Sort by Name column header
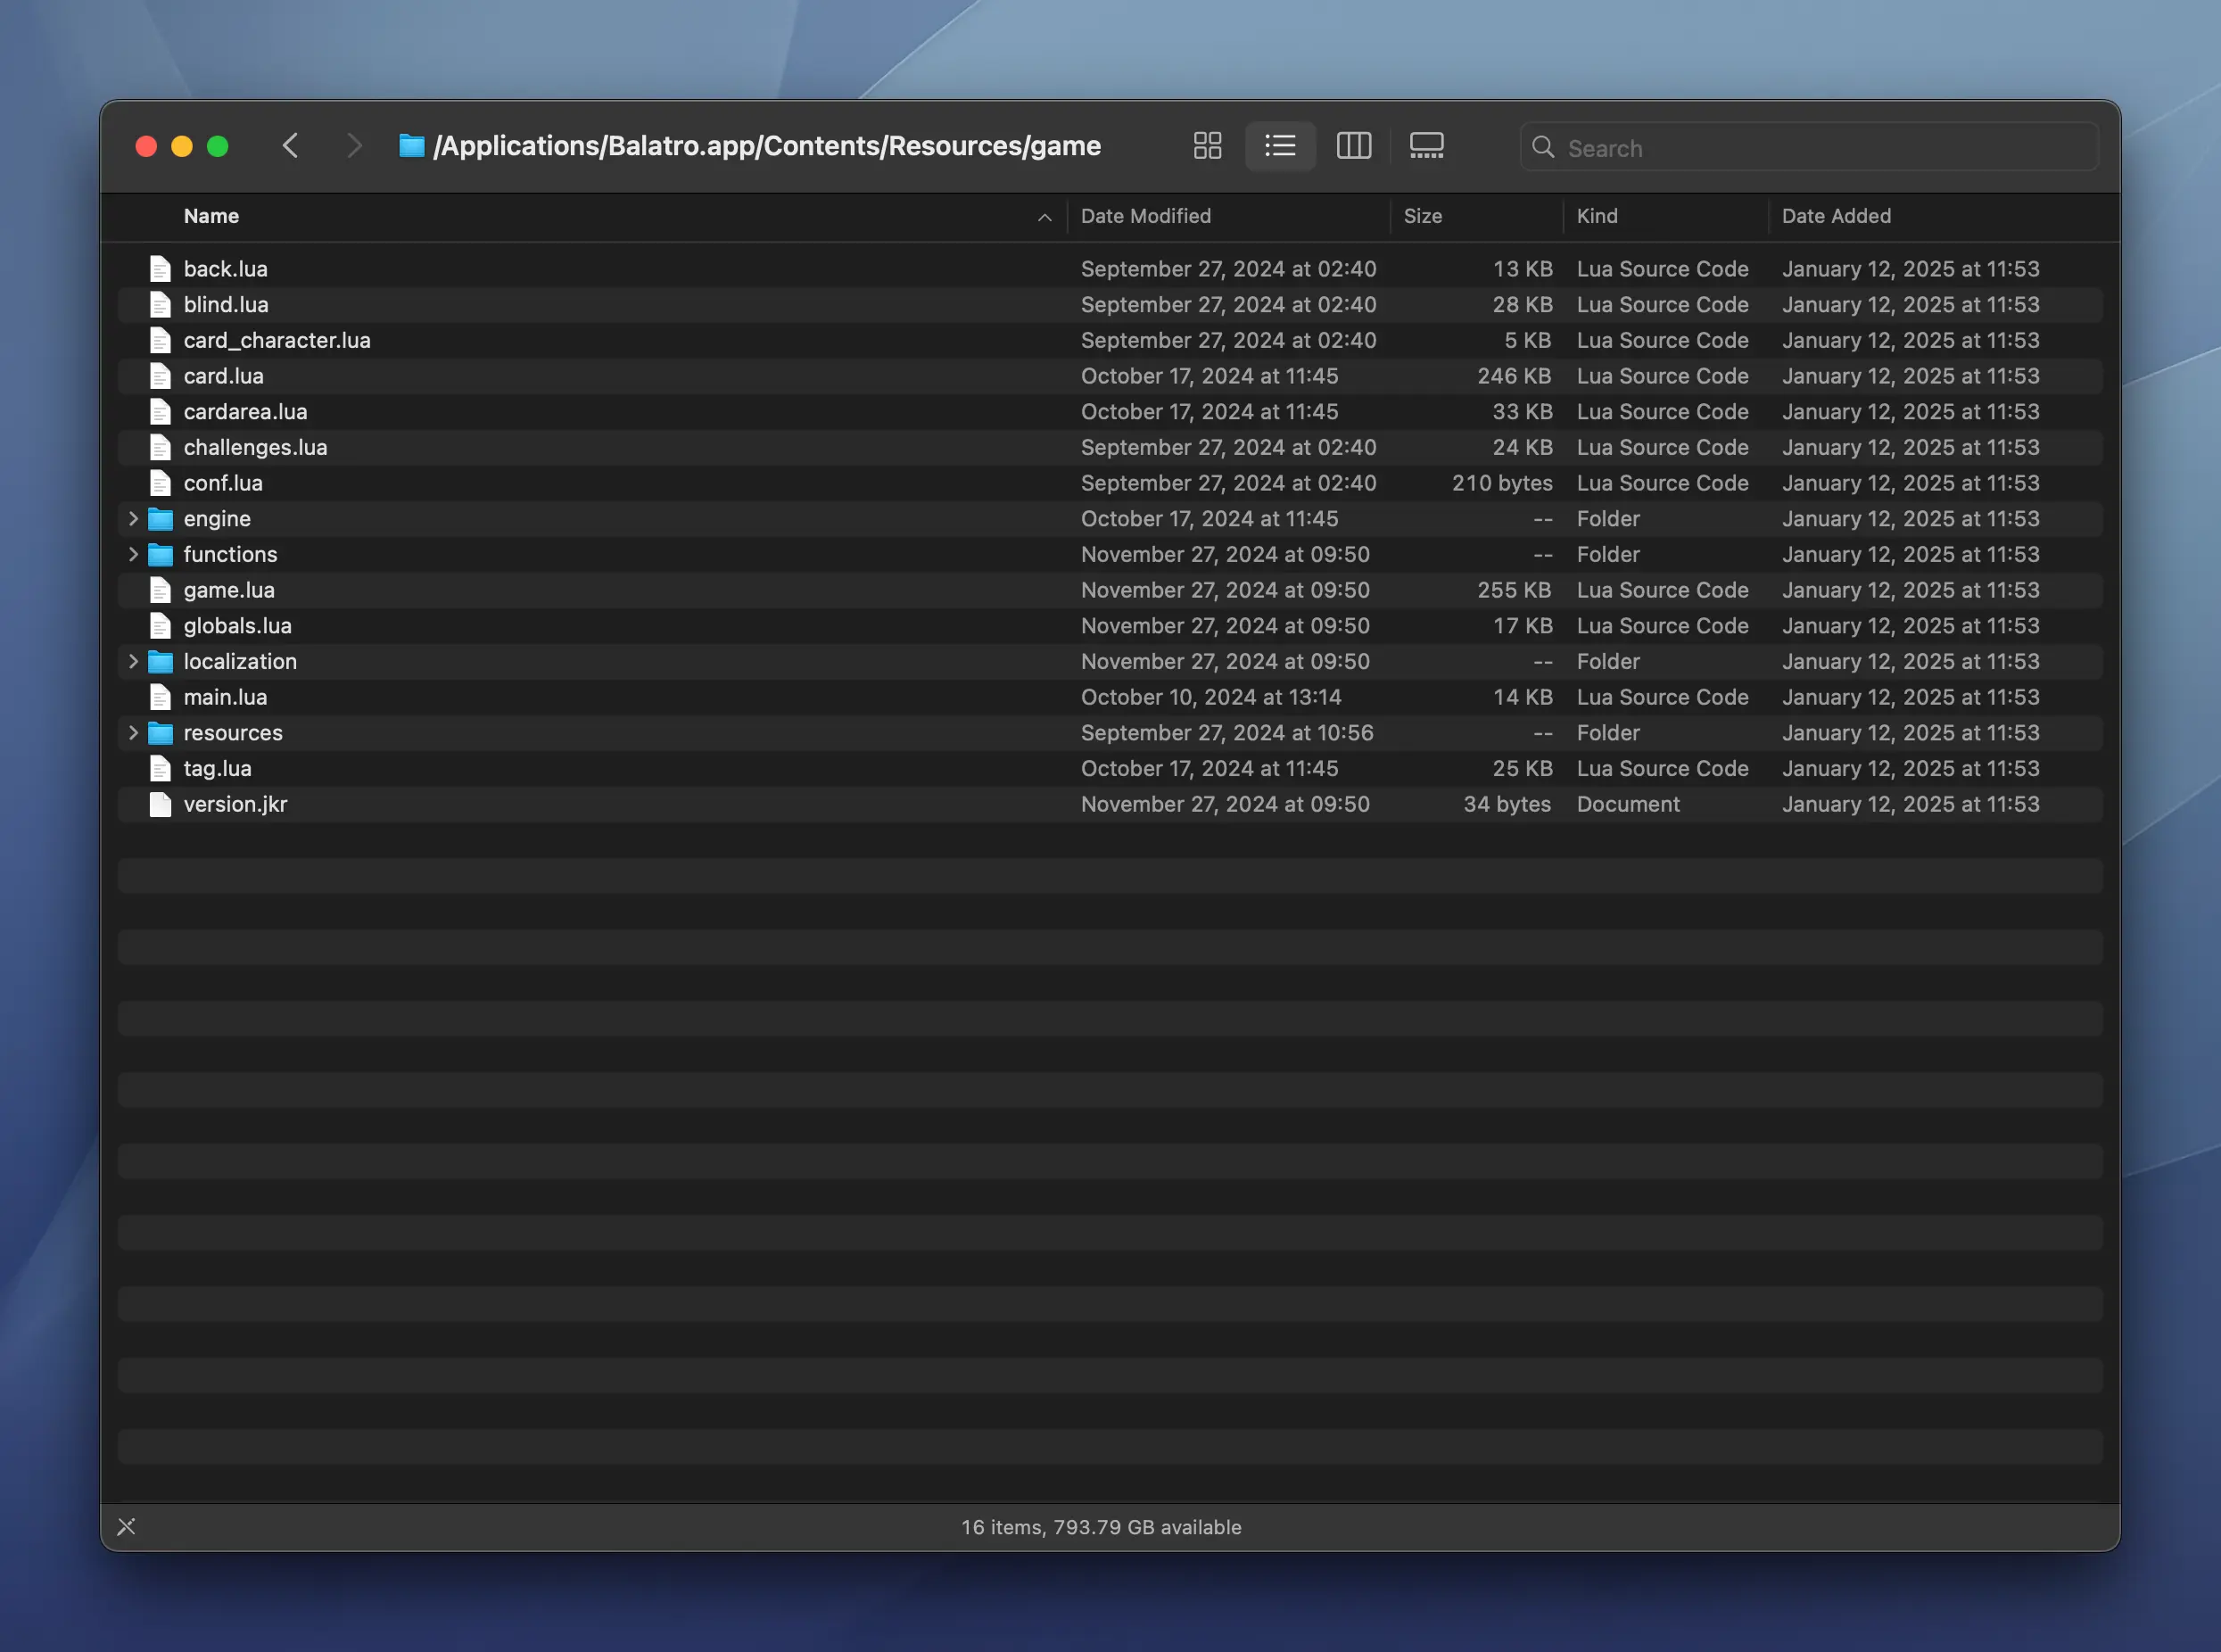 click(x=211, y=216)
